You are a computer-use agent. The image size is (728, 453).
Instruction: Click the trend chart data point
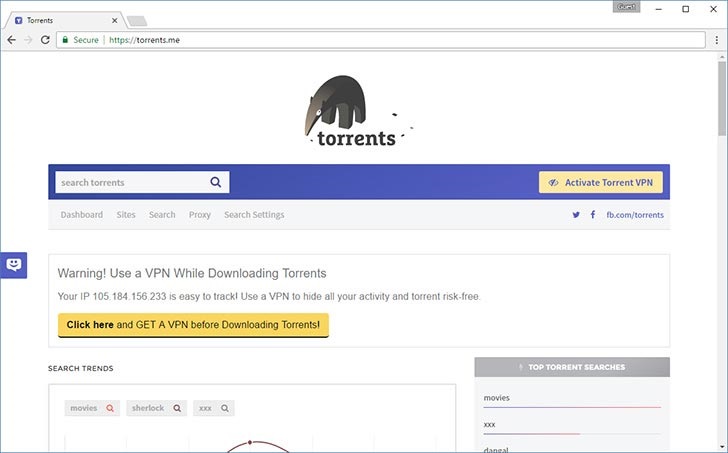coord(250,442)
